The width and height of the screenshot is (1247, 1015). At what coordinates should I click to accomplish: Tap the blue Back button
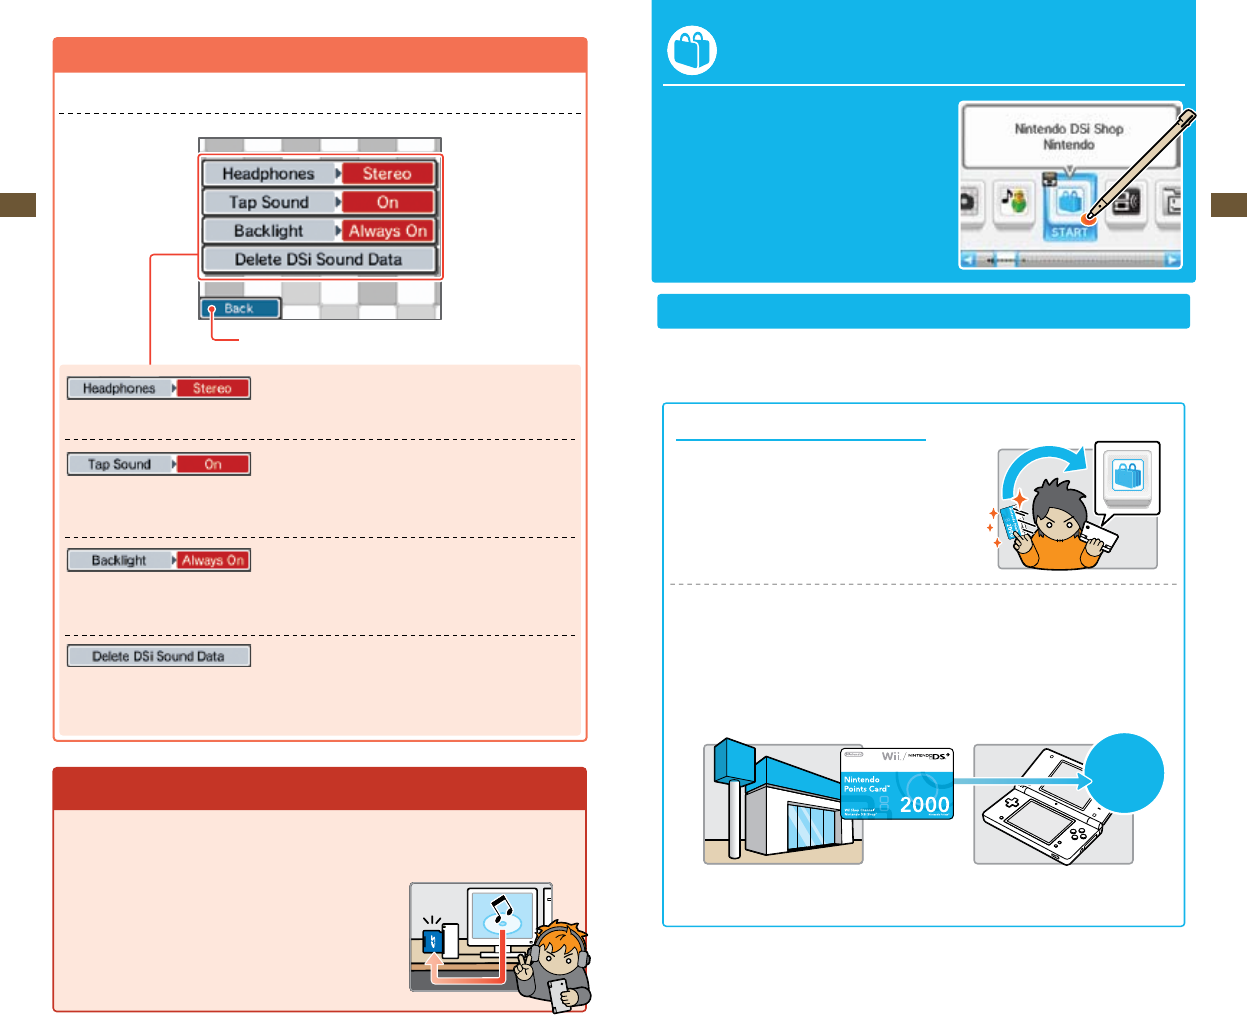coord(240,309)
